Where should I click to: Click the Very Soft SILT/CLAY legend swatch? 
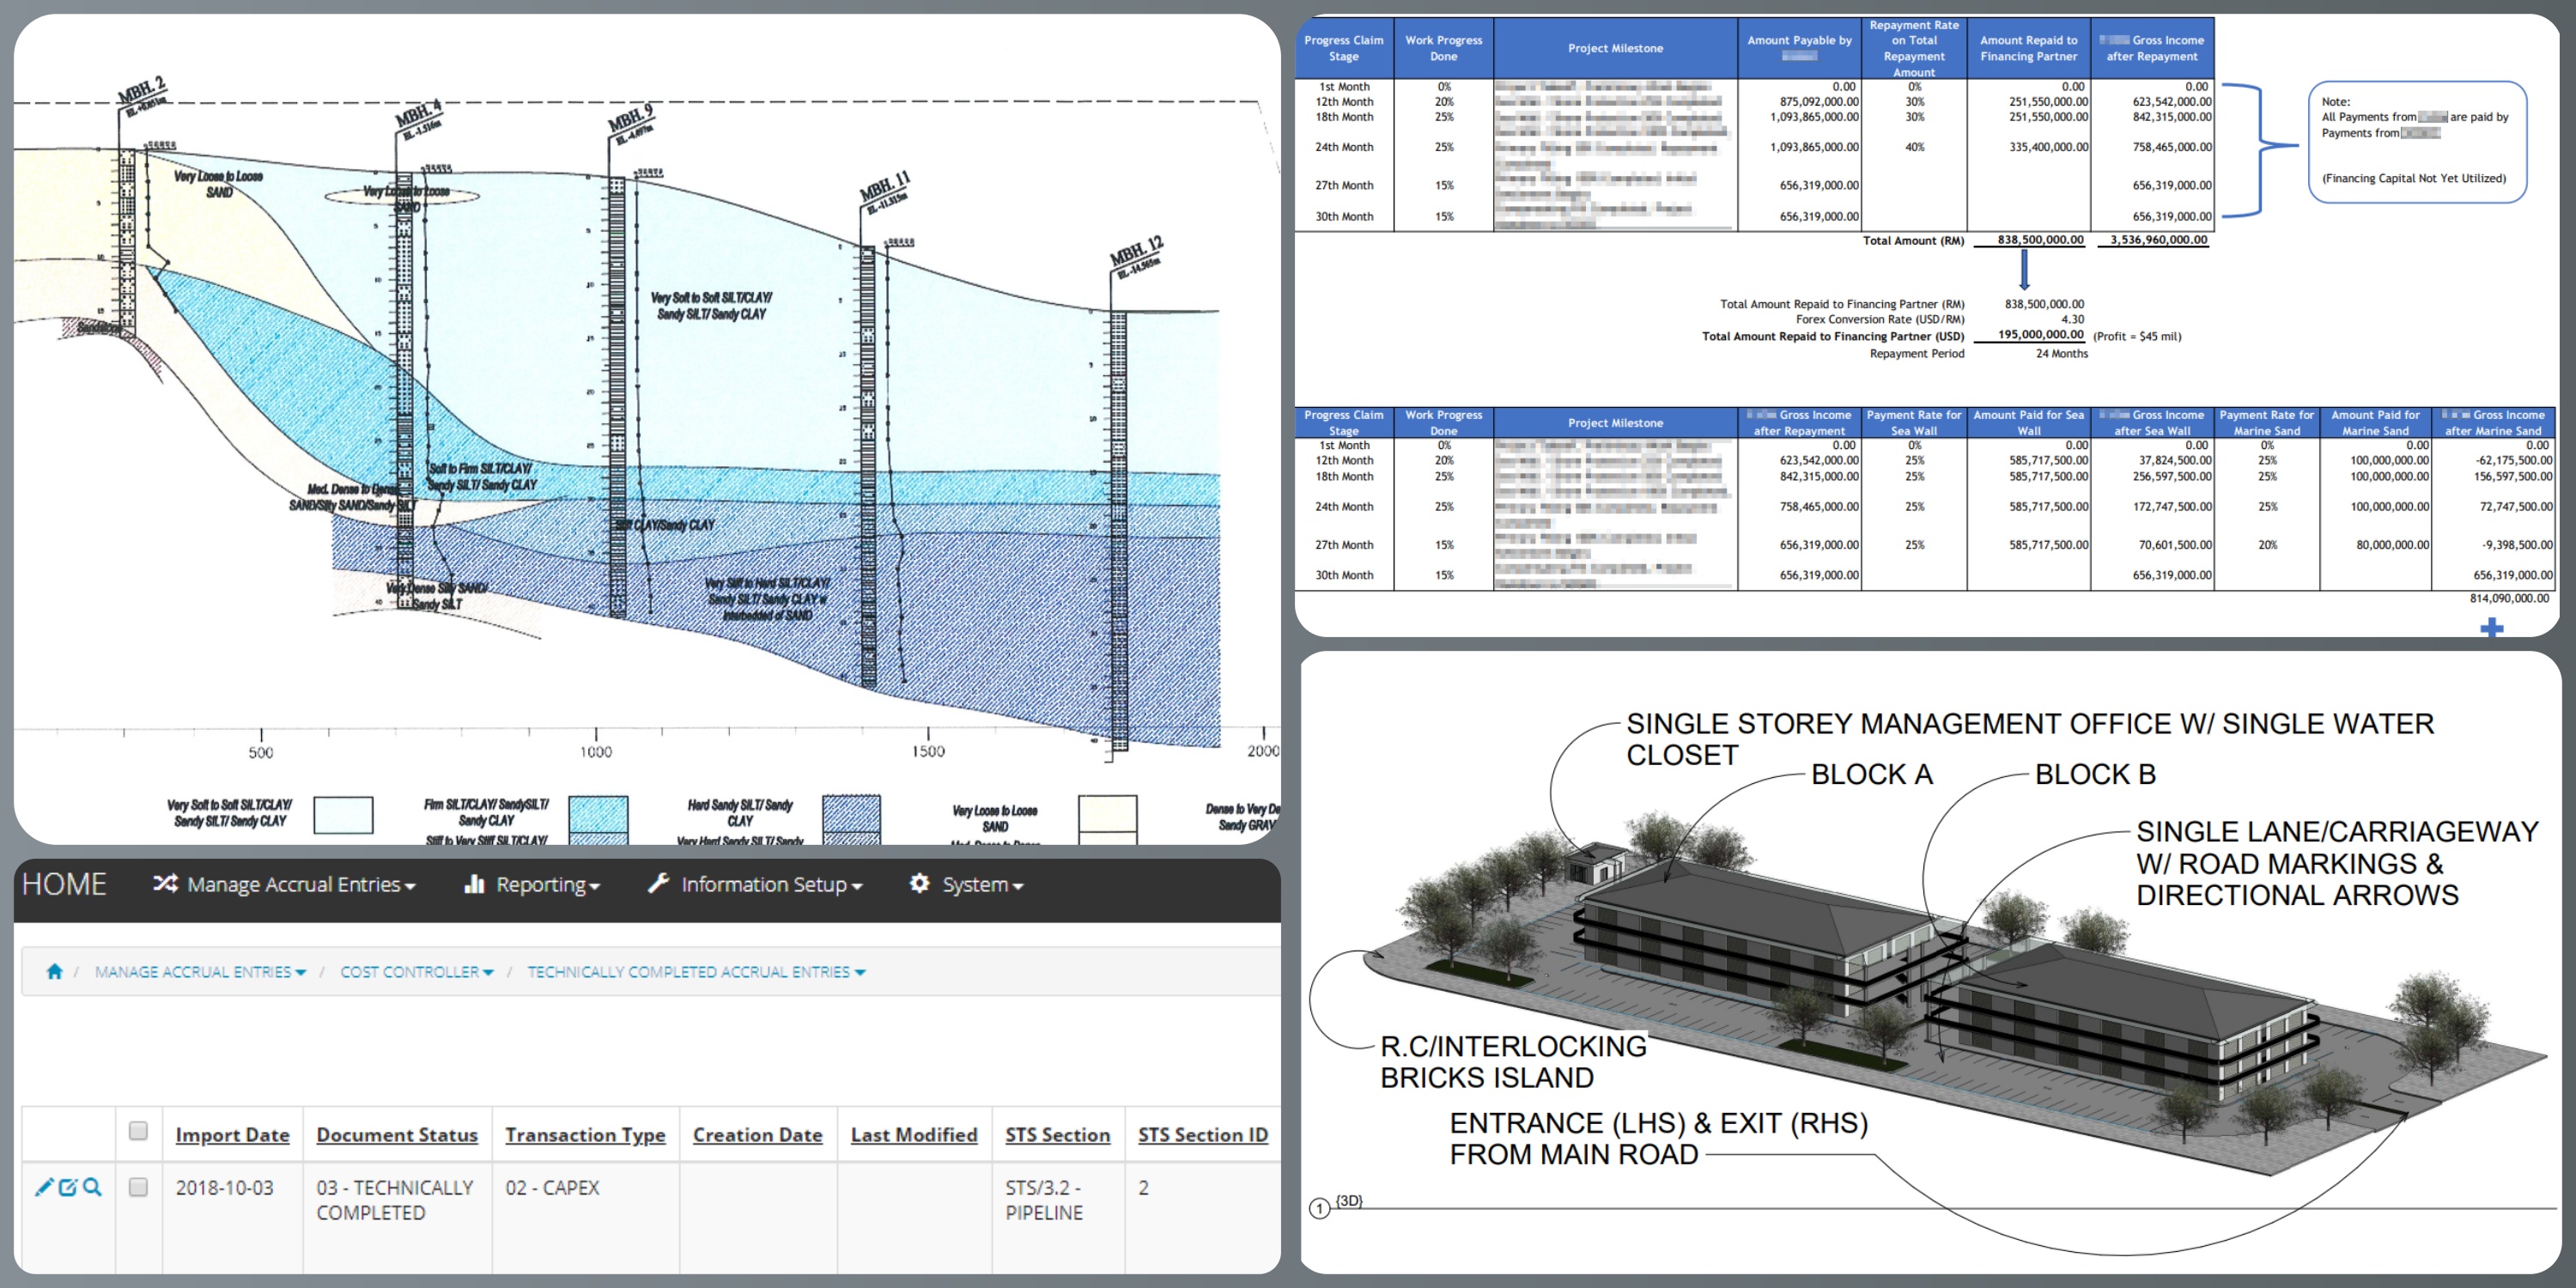(343, 814)
